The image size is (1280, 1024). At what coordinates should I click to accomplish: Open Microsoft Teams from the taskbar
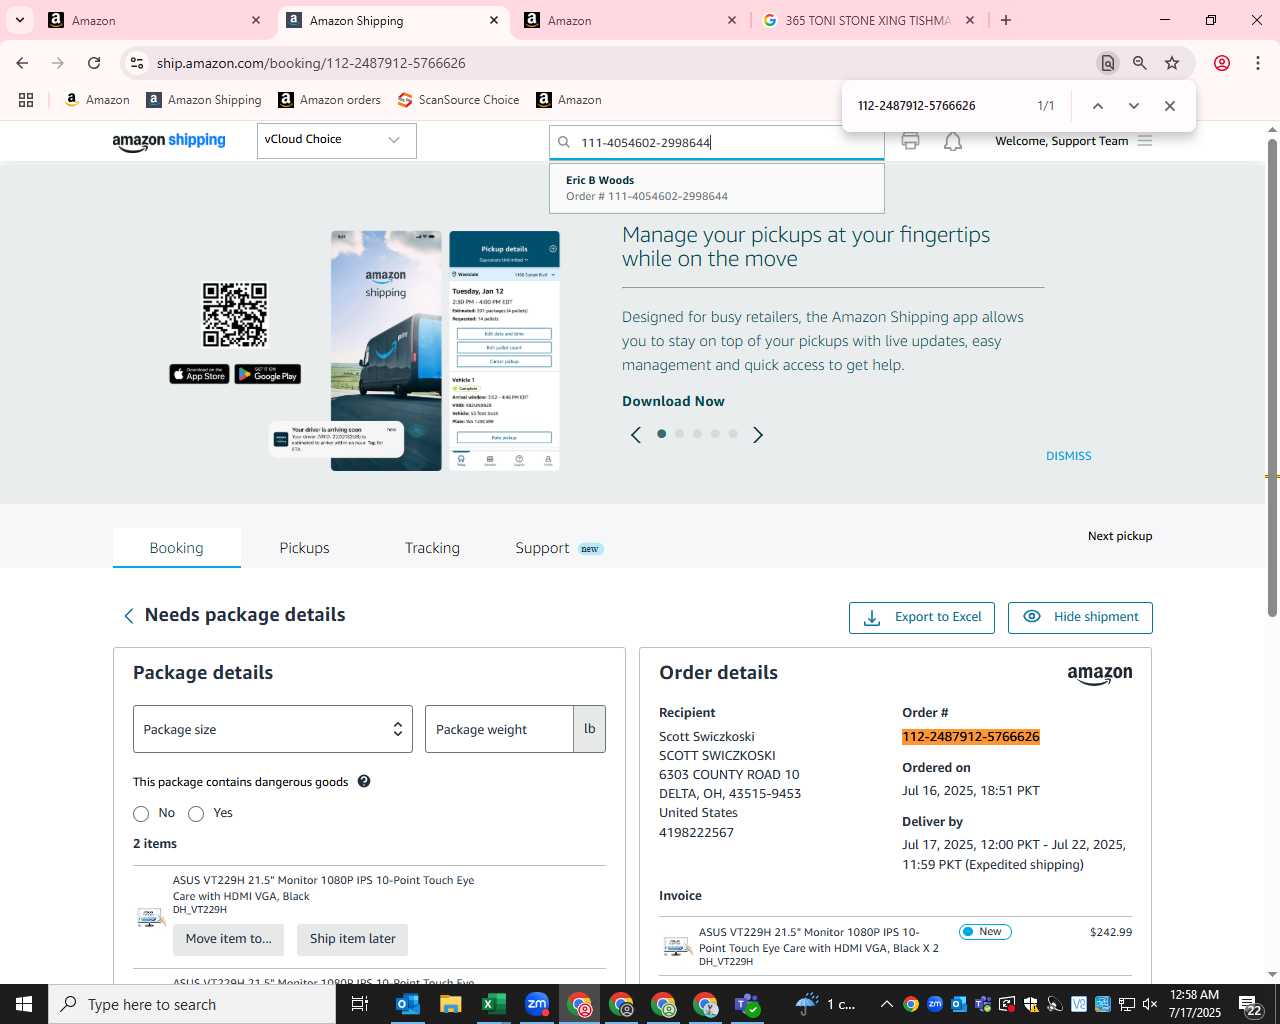point(747,1004)
